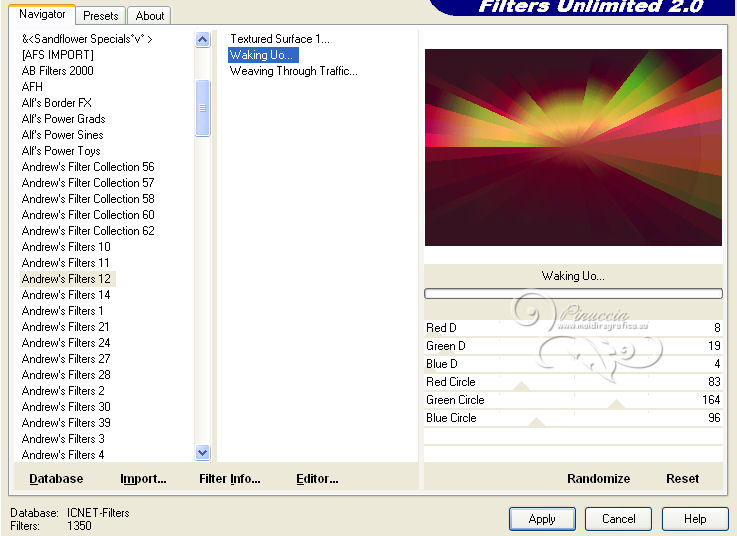
Task: Select the Weaving Through Traffic... filter
Action: (x=293, y=71)
